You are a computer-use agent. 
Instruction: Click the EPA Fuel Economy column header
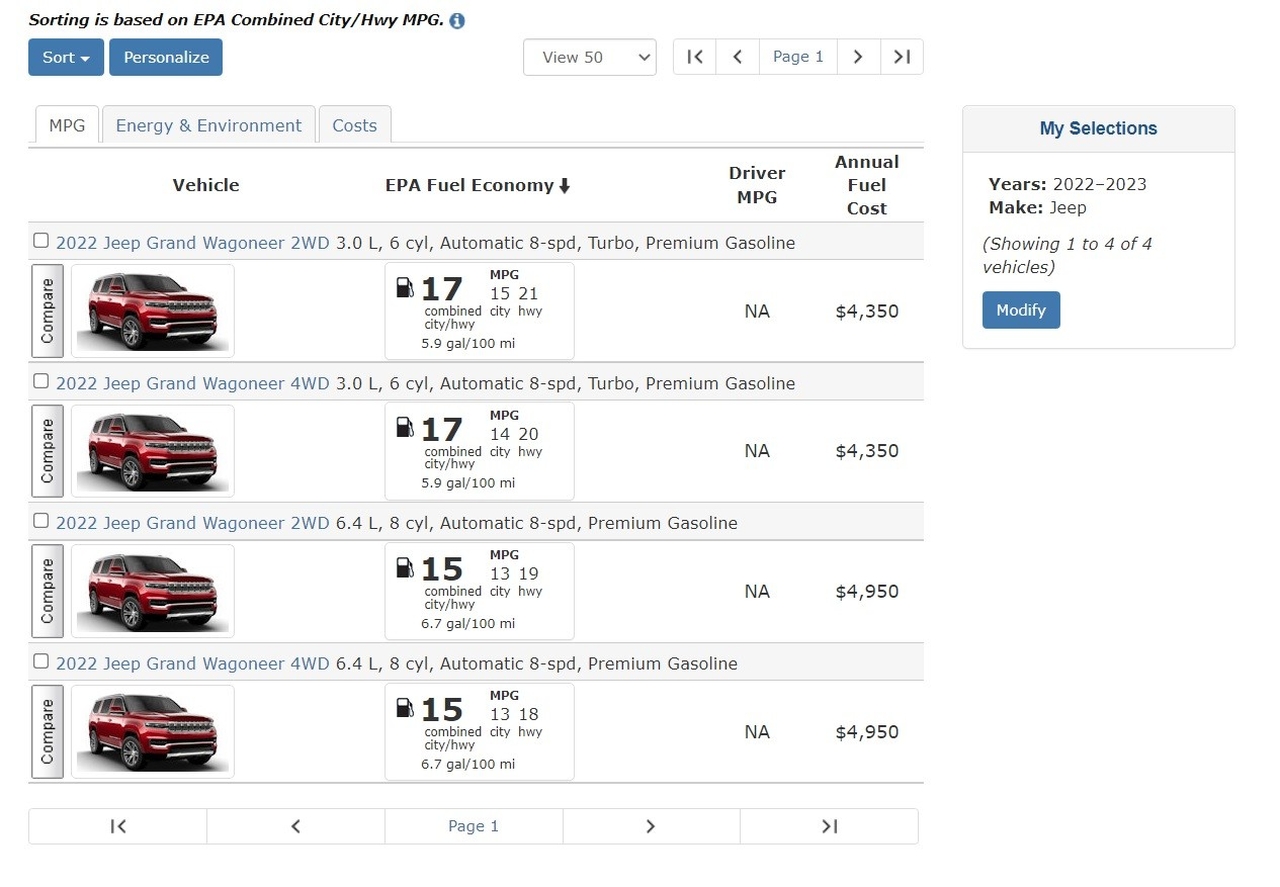[x=469, y=186]
